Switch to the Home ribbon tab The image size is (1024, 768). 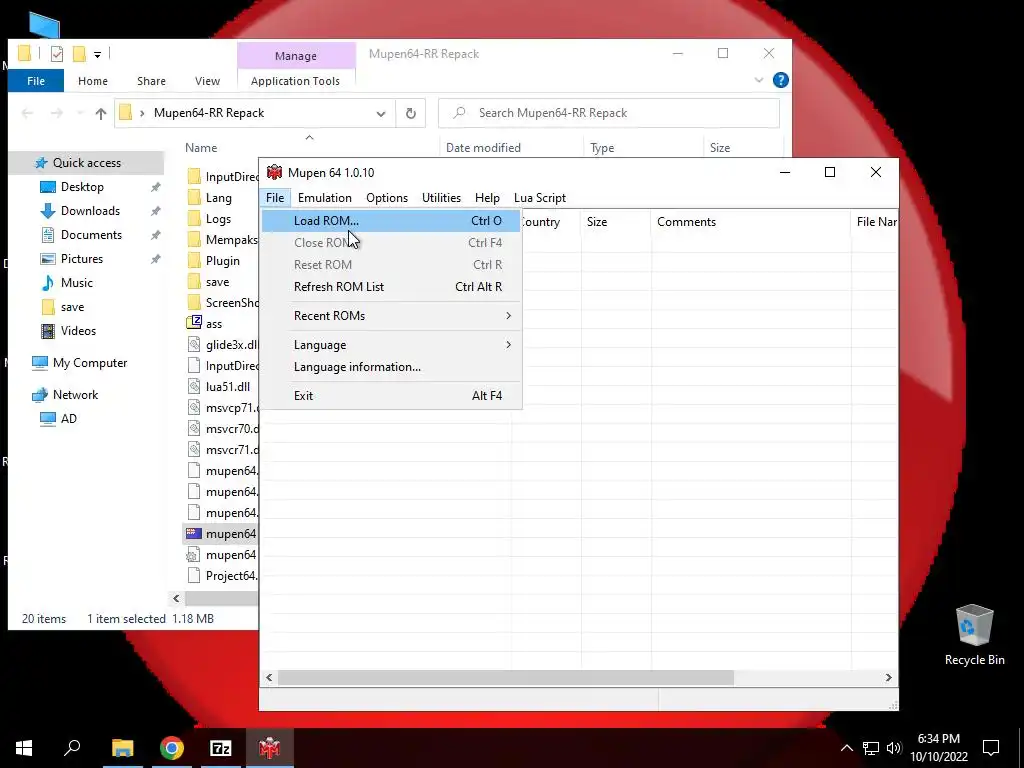tap(93, 81)
